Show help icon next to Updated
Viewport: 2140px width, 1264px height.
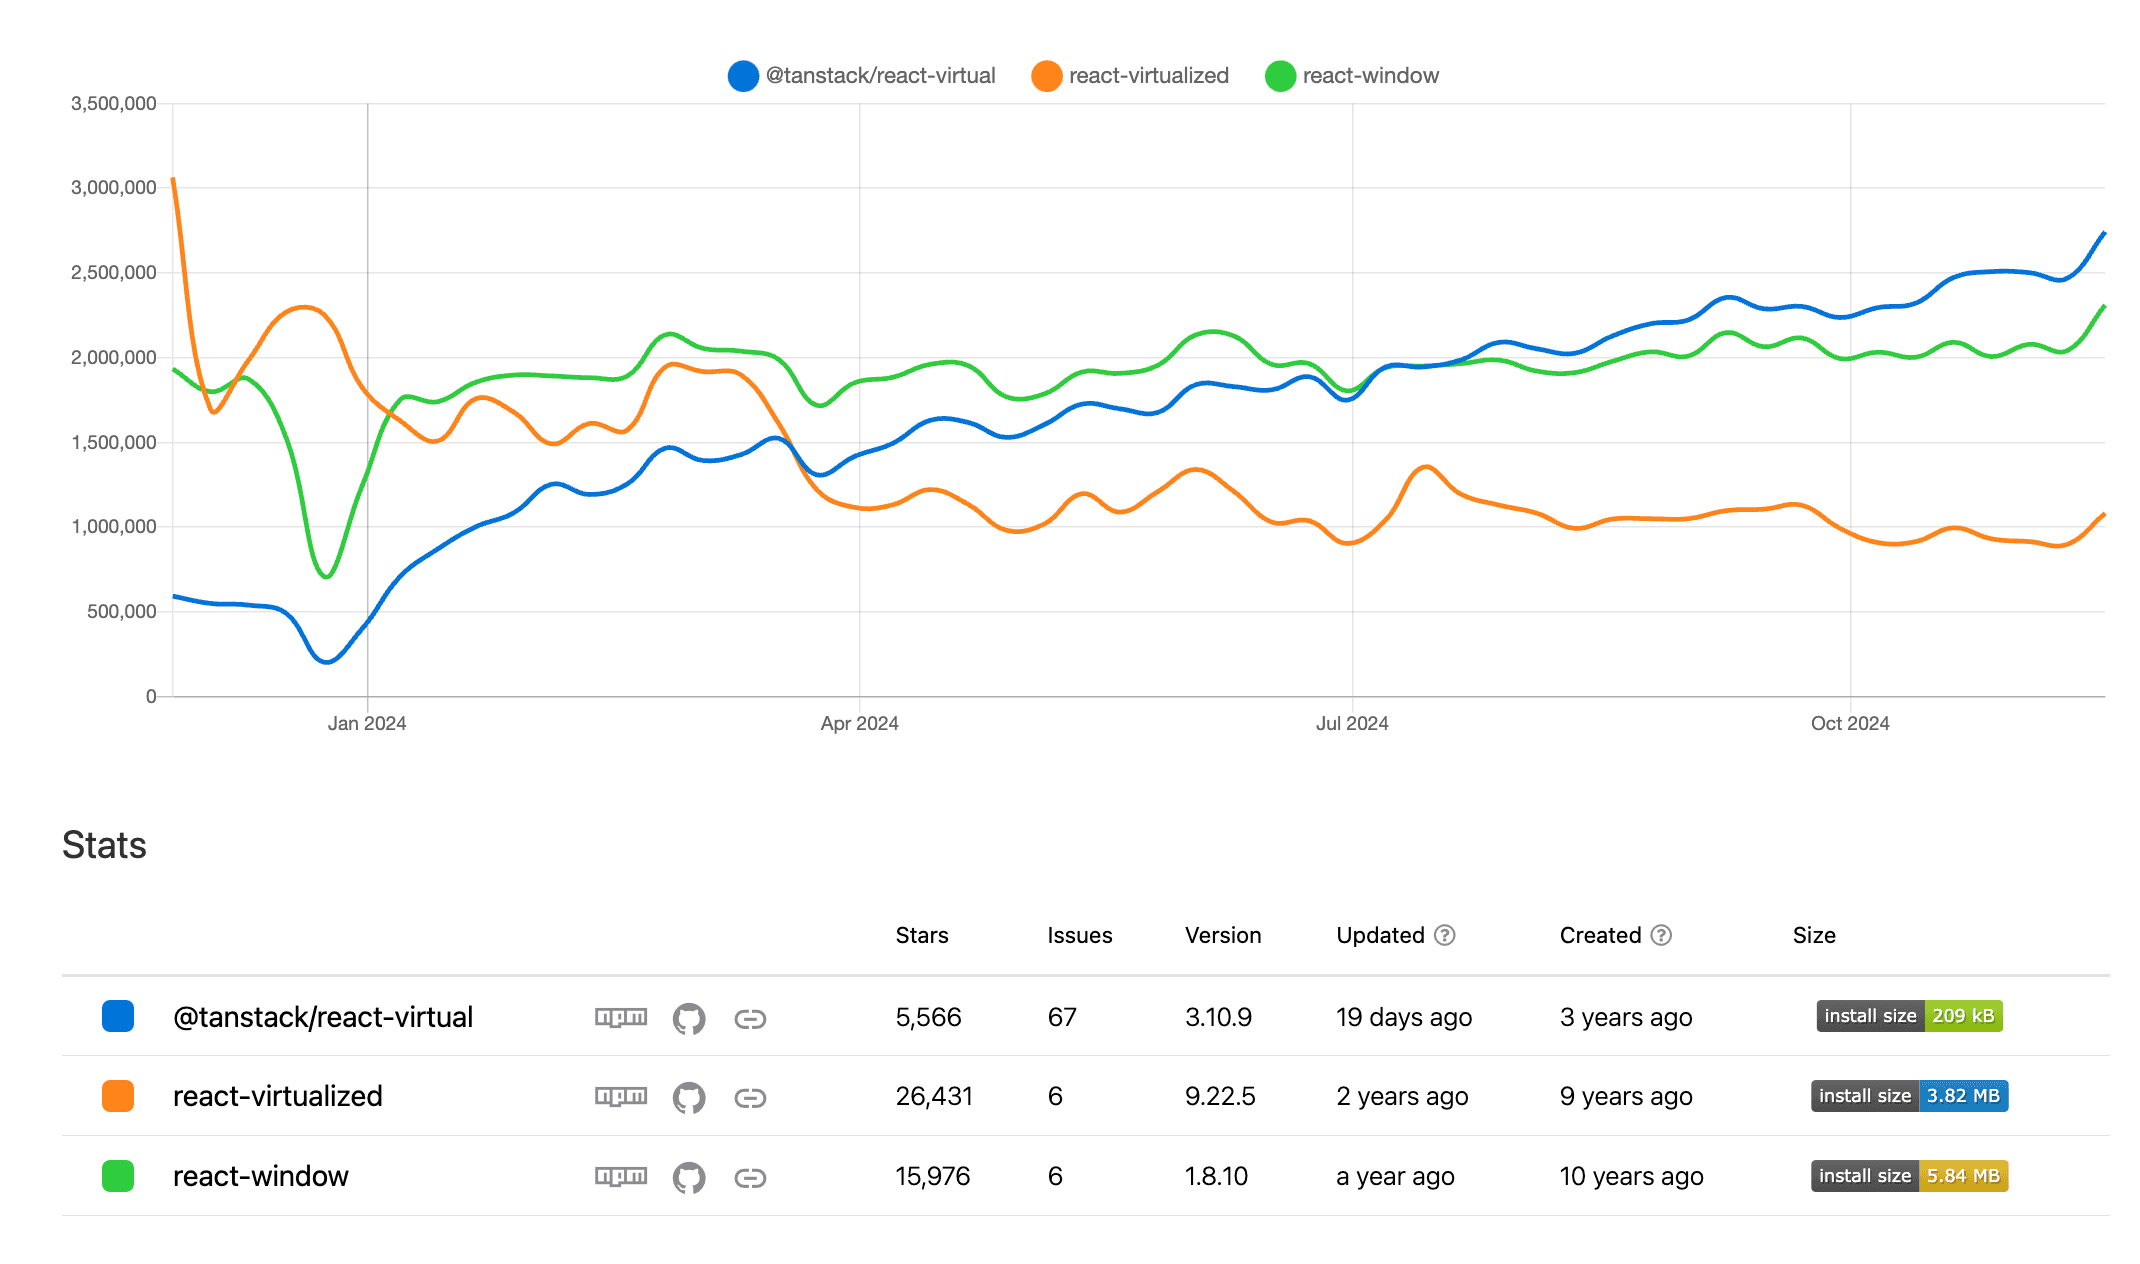1445,935
